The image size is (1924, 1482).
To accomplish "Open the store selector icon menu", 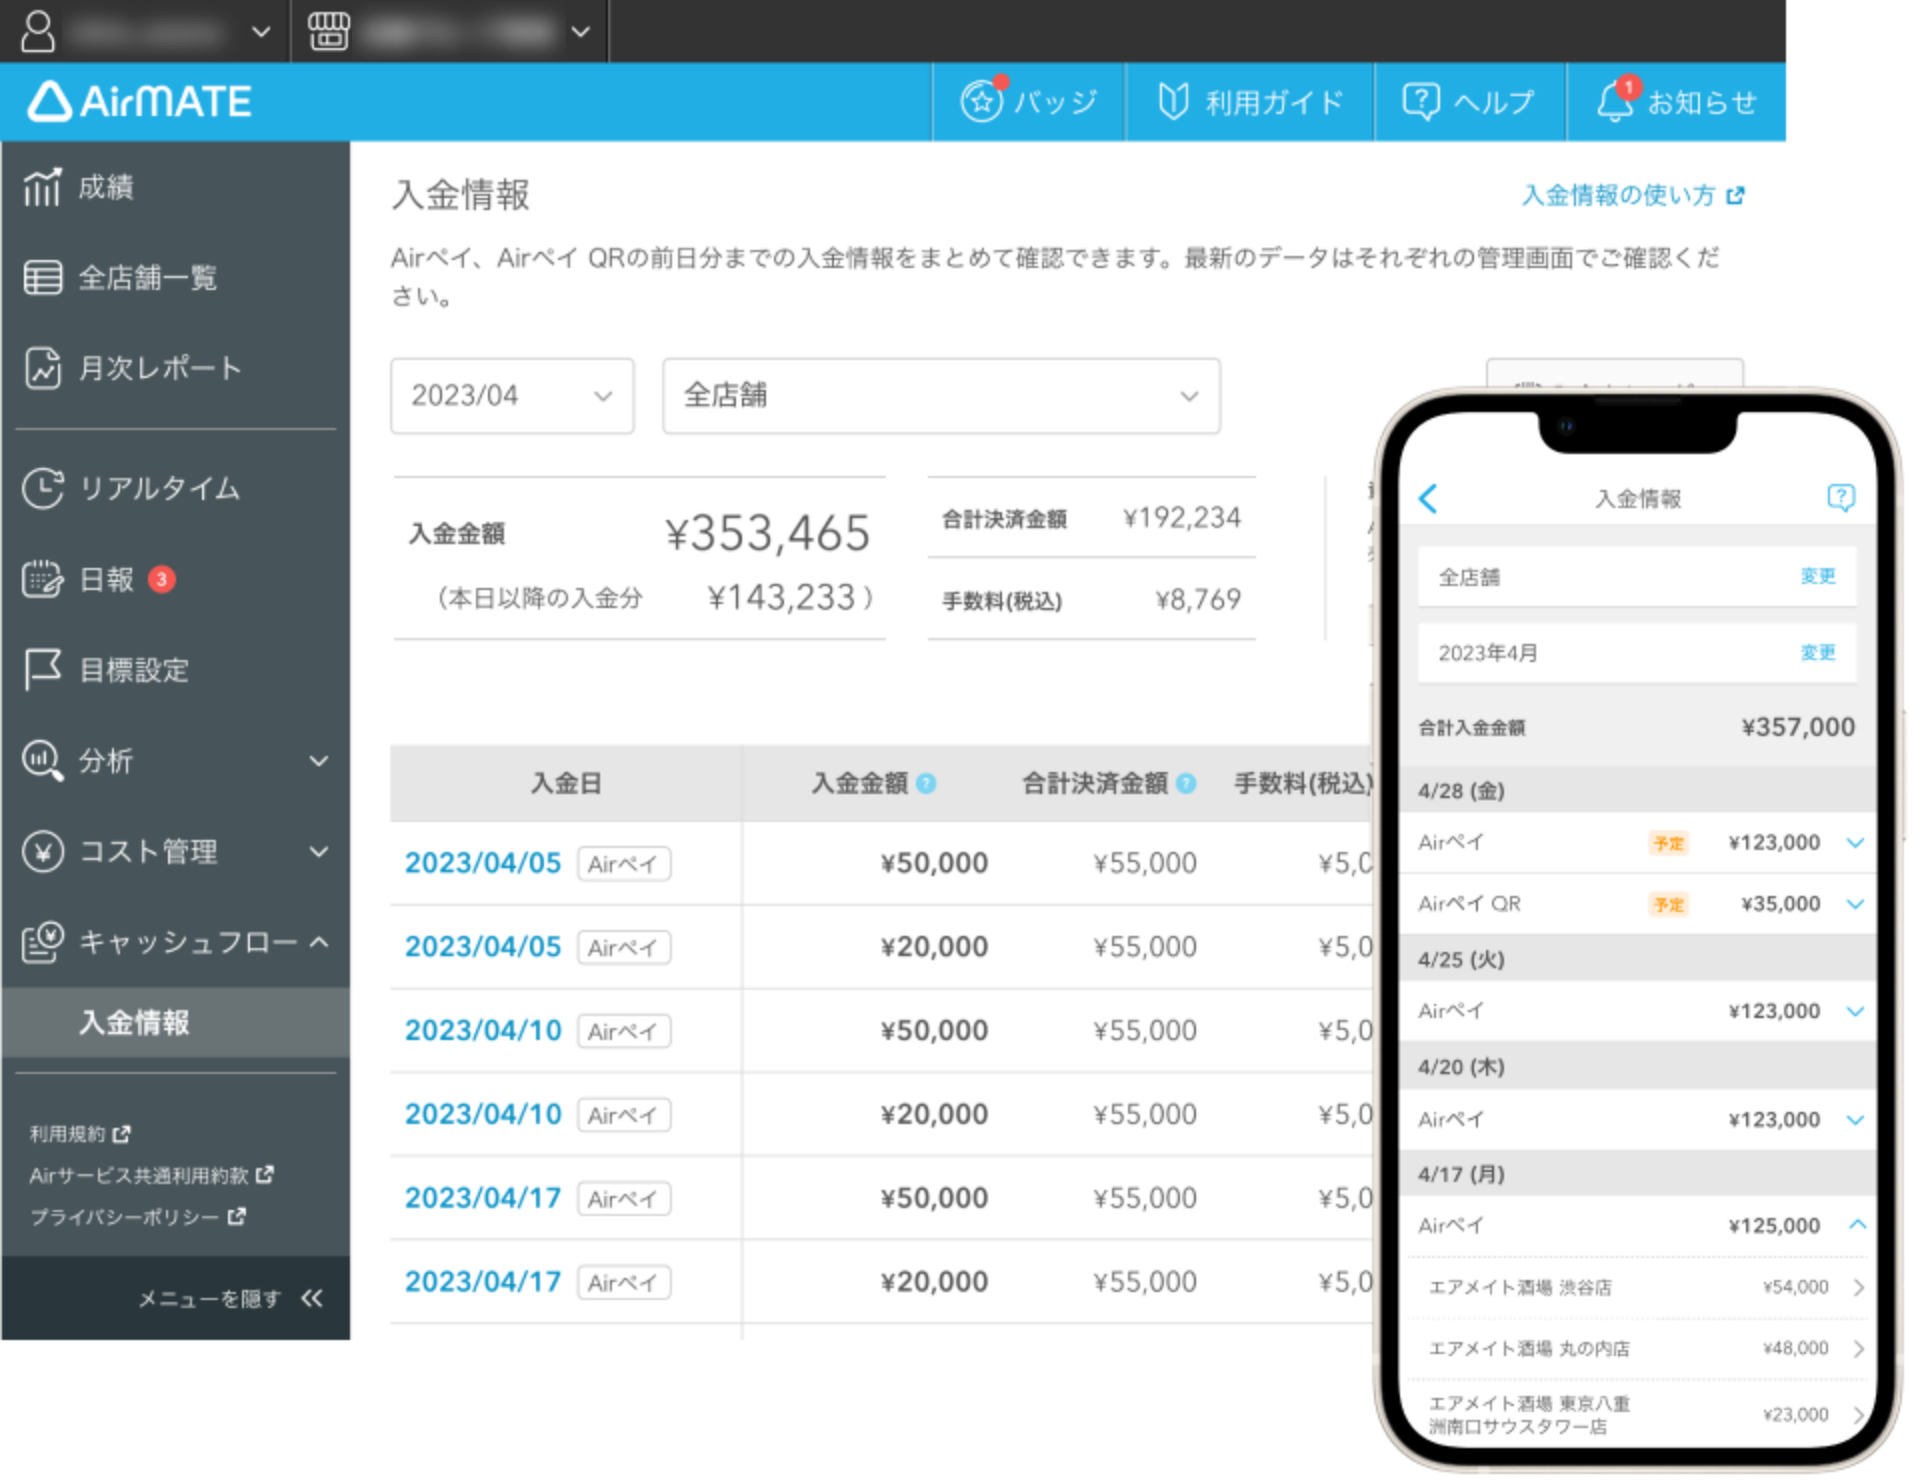I will (x=329, y=31).
